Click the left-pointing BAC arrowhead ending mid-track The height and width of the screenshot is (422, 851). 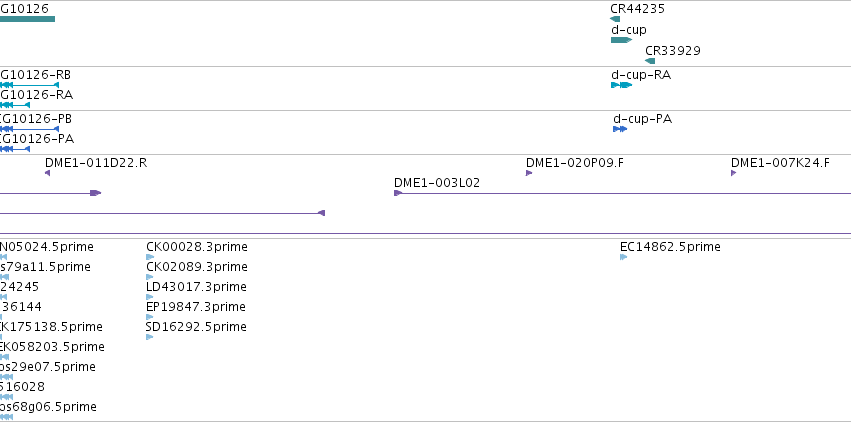pos(321,213)
